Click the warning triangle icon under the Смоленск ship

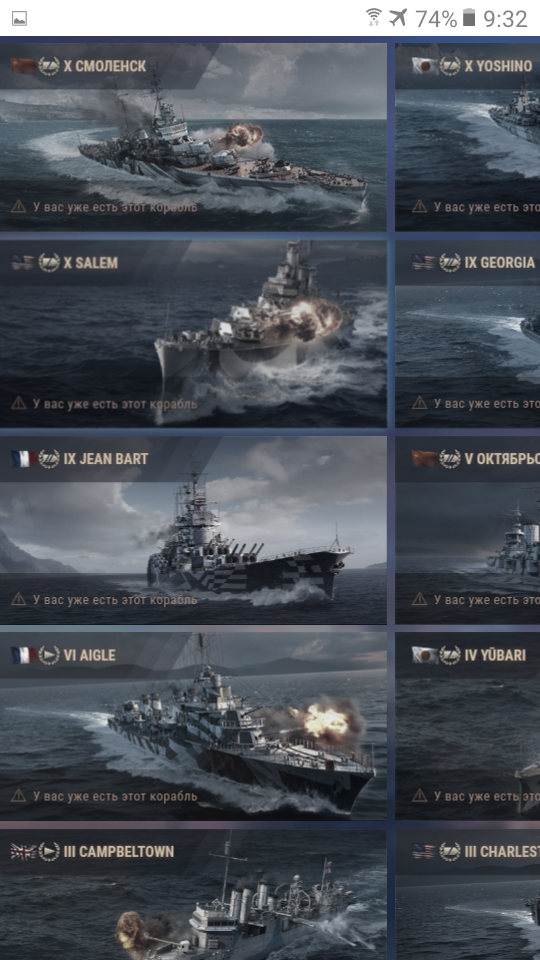click(x=18, y=207)
